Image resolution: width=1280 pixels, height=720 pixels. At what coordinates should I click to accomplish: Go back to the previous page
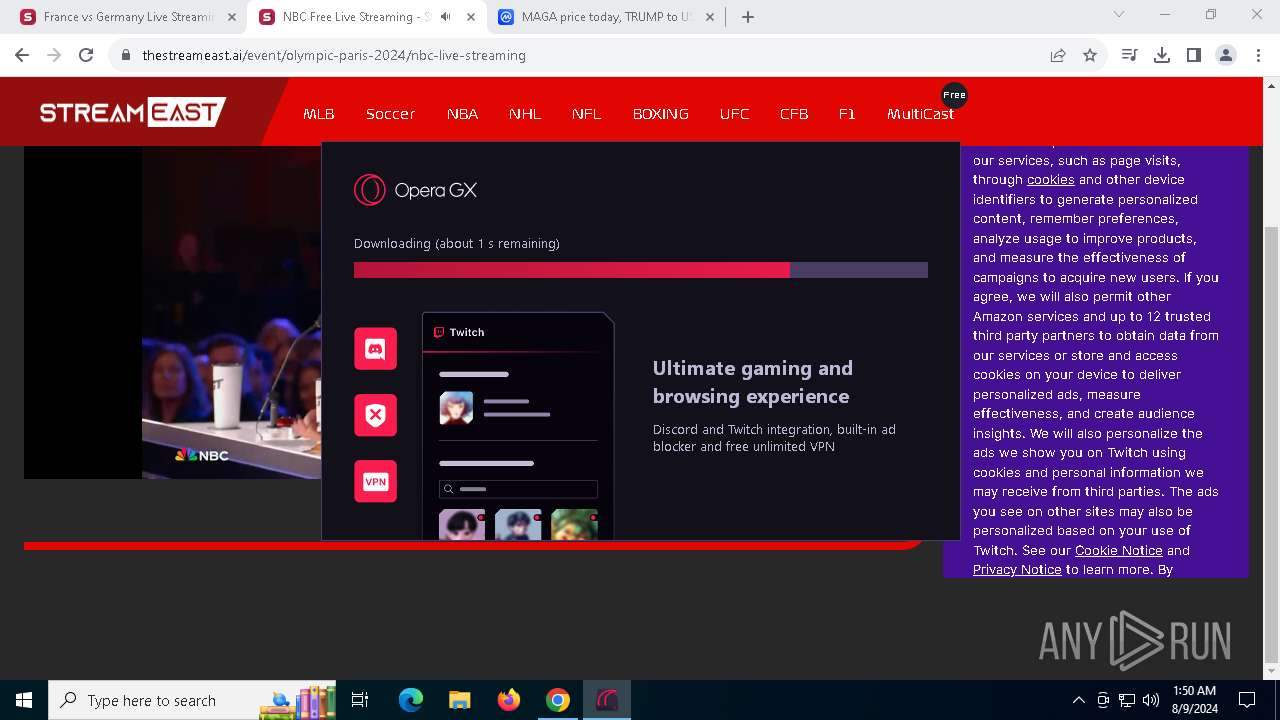22,55
